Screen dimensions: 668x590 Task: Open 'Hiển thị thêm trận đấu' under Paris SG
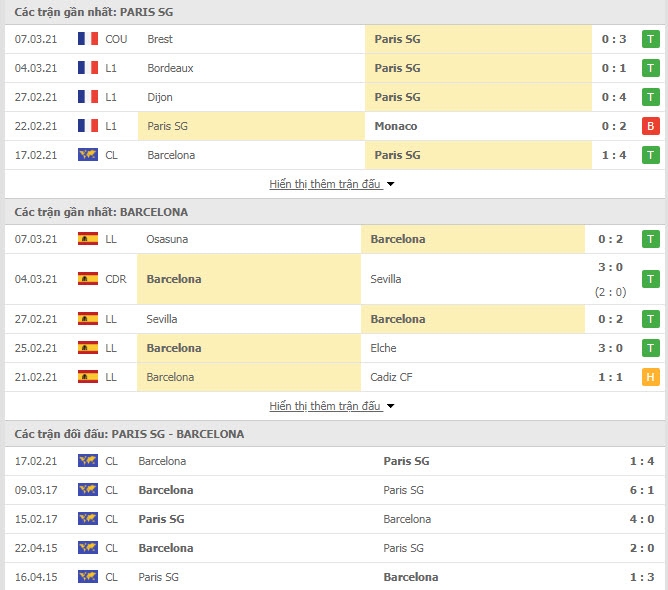point(325,184)
